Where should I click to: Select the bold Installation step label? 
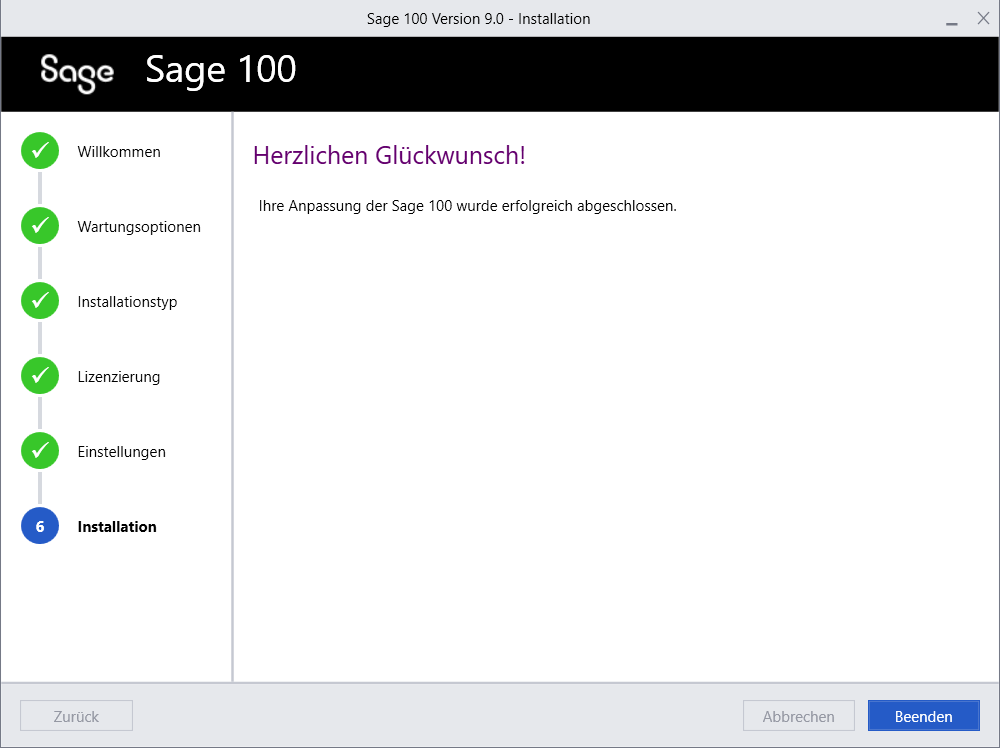pos(117,527)
